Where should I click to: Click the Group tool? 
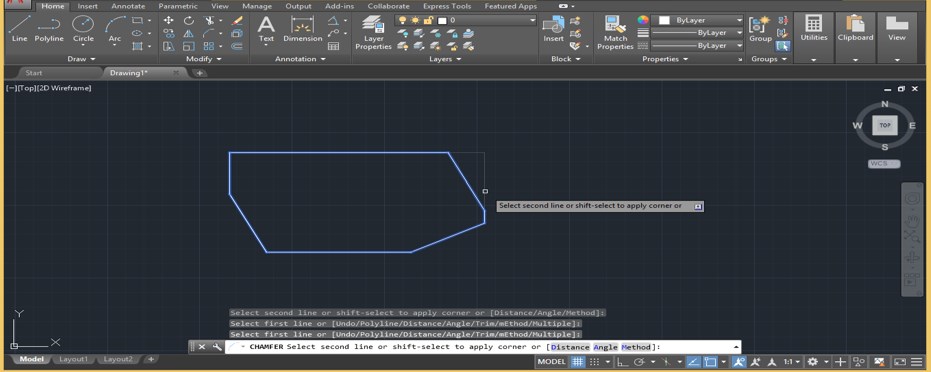[x=760, y=29]
